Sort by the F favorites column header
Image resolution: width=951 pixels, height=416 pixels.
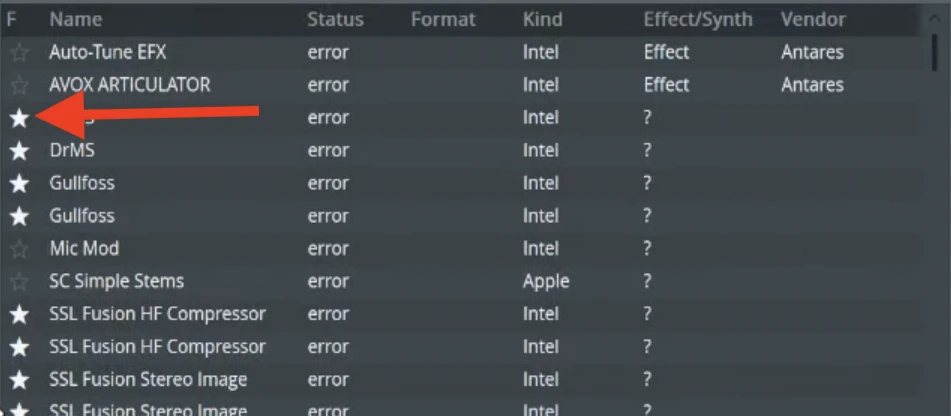(x=12, y=19)
